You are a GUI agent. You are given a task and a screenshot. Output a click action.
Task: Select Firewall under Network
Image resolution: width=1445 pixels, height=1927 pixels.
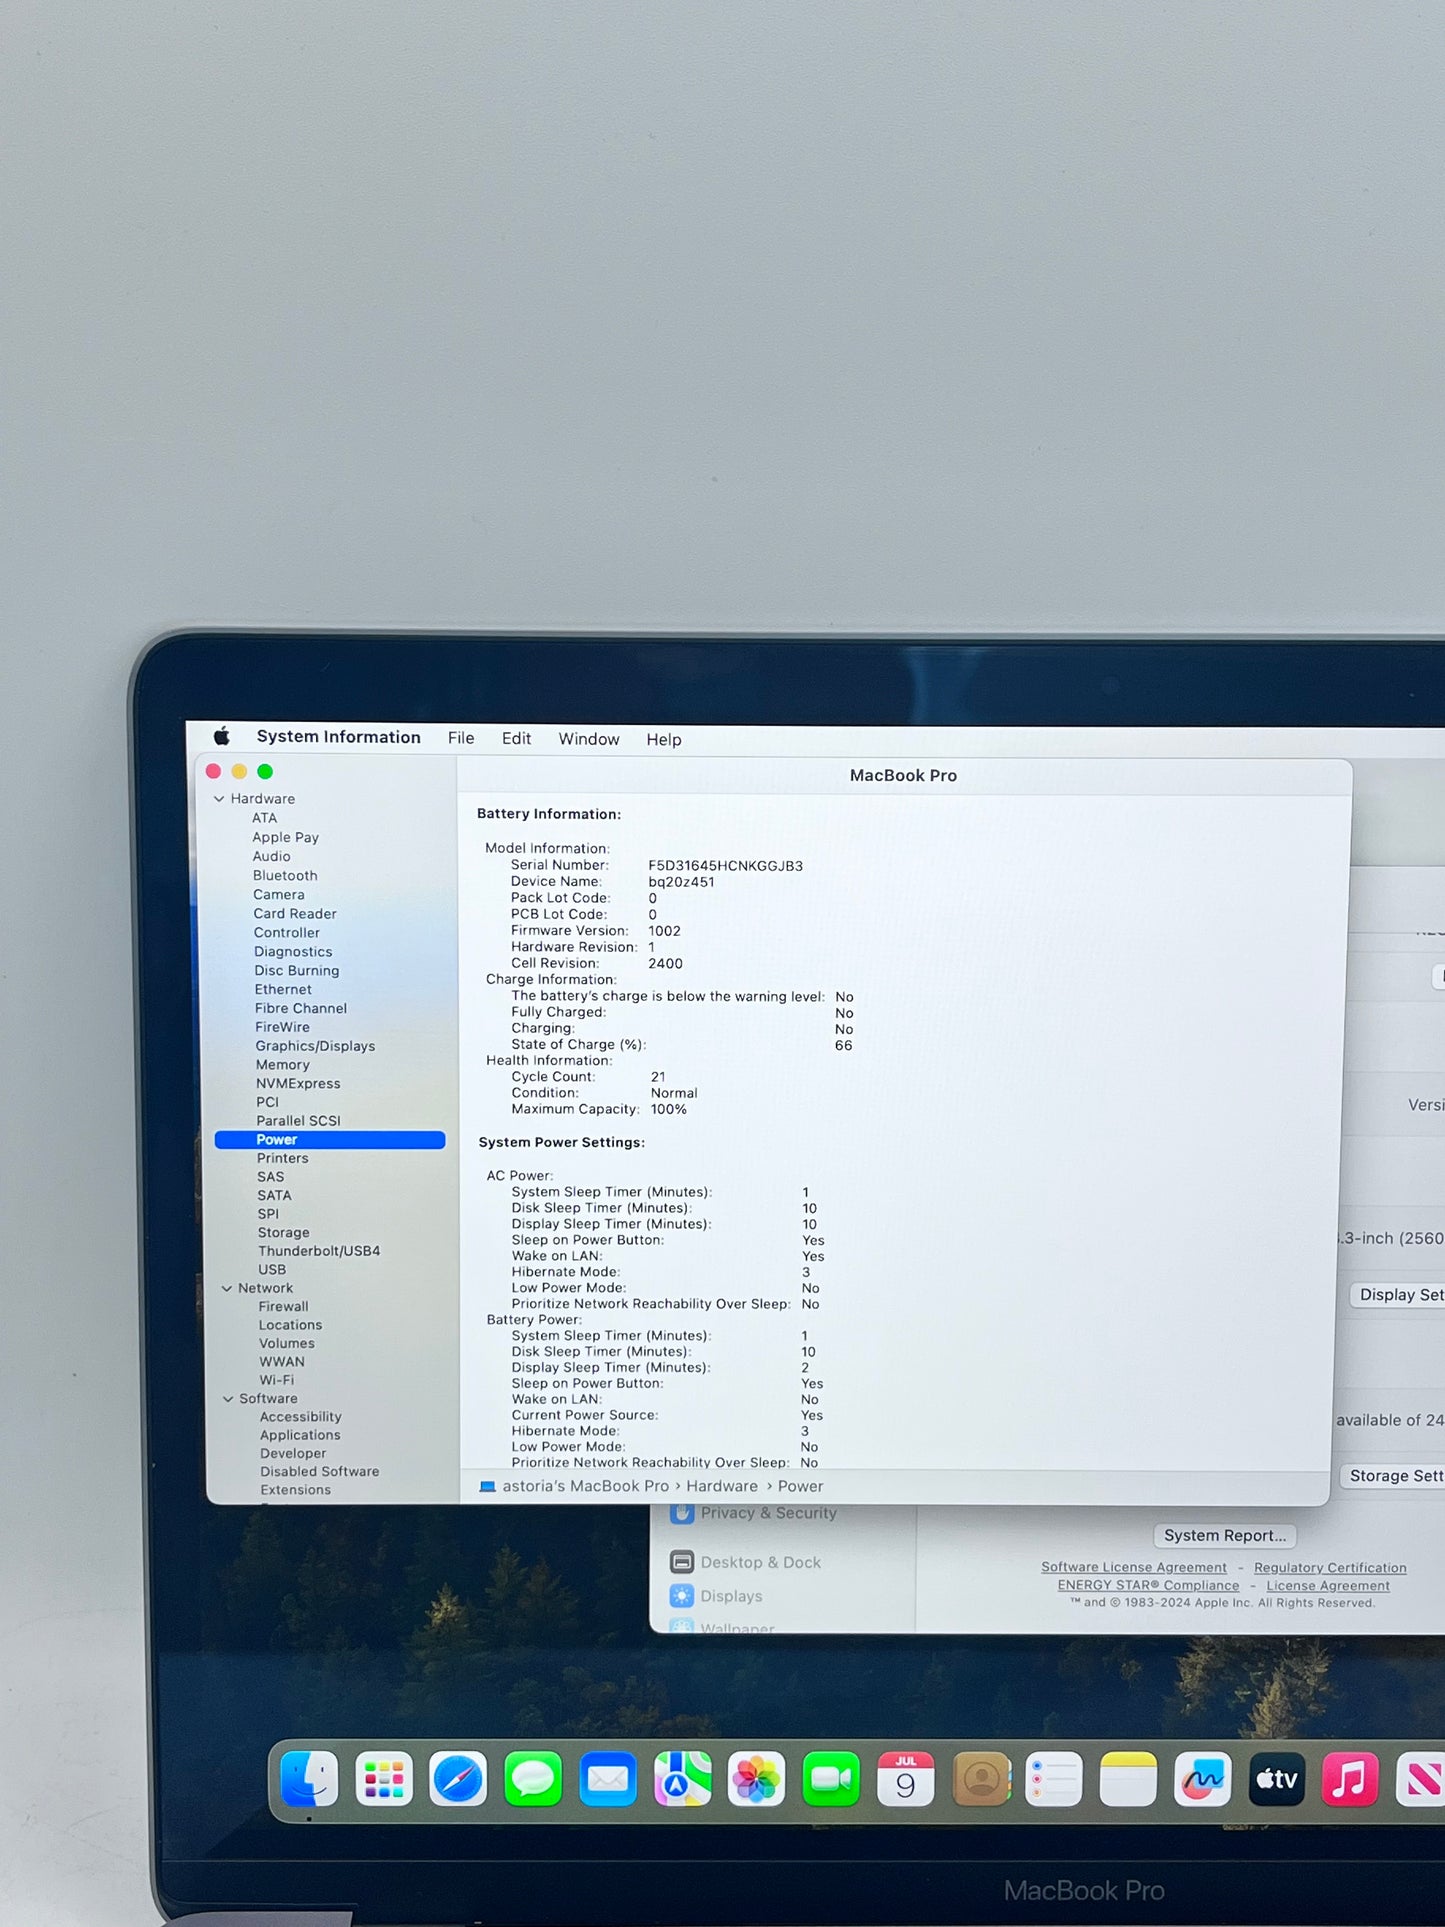click(x=284, y=1307)
